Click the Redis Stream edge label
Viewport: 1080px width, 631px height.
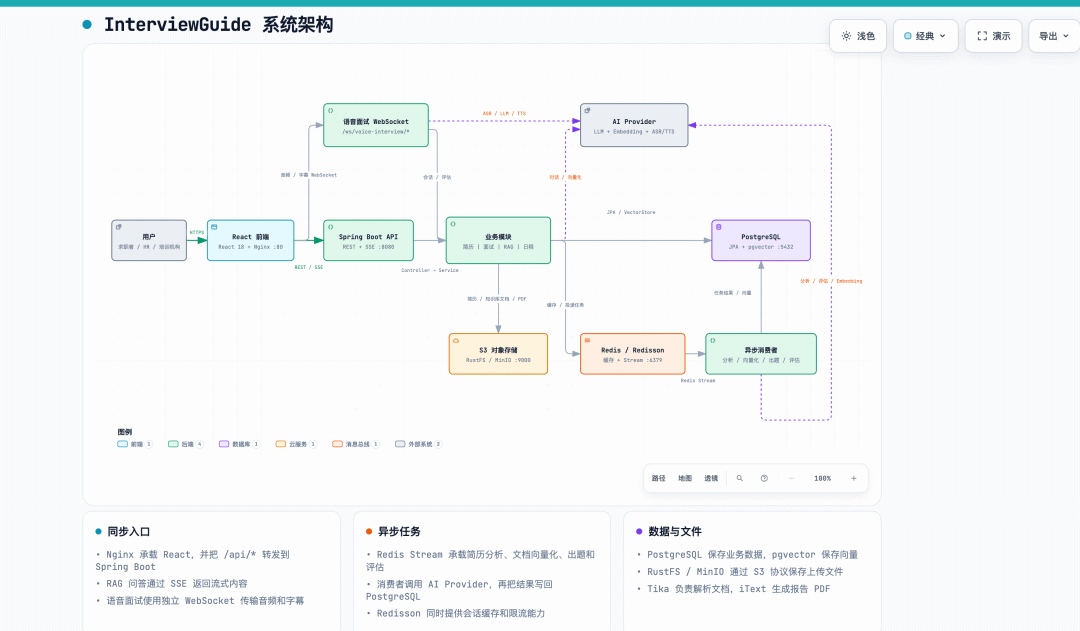pos(698,380)
